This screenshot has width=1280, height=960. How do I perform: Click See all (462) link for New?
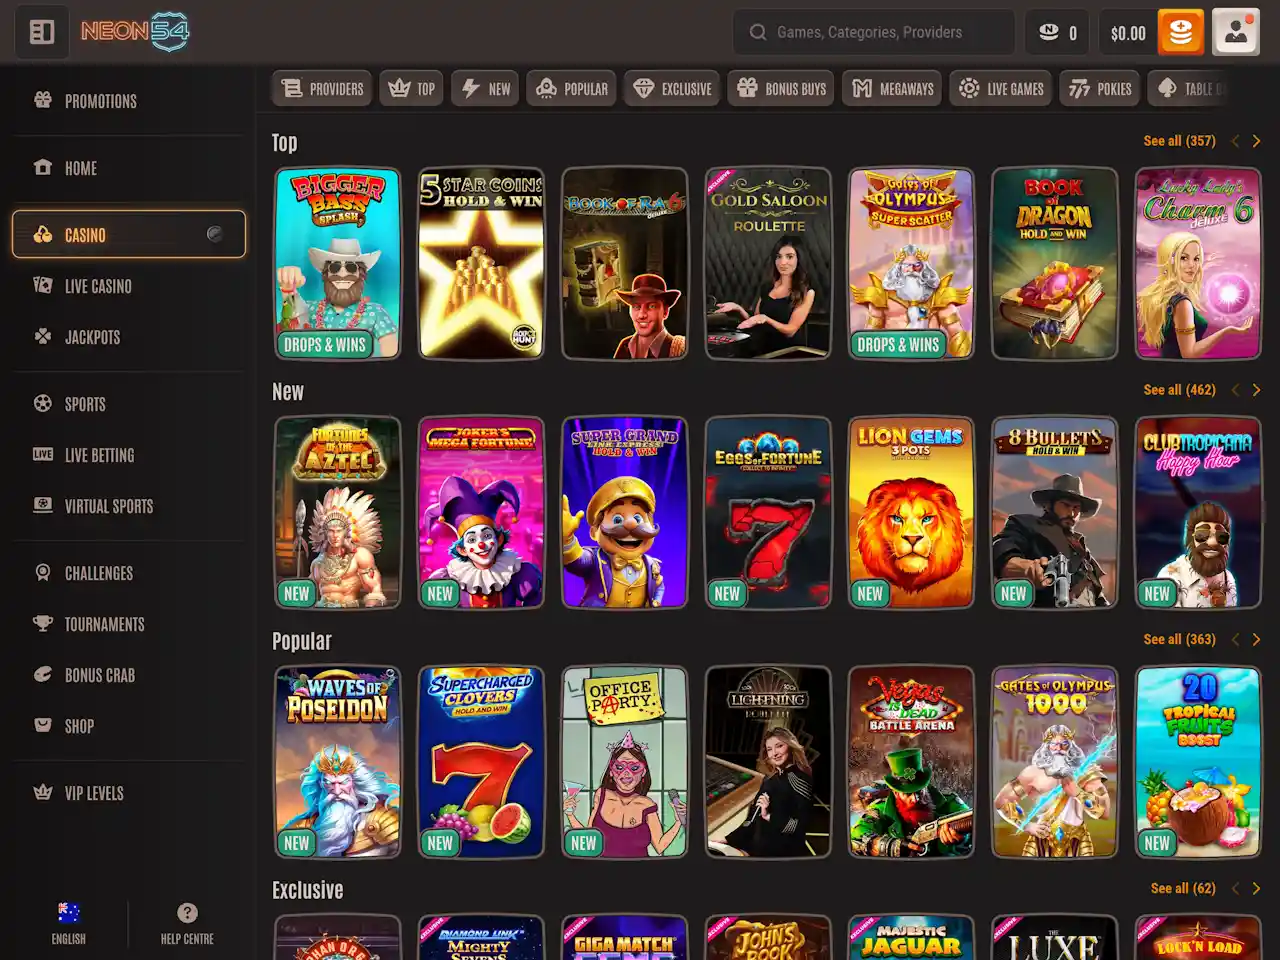1179,390
